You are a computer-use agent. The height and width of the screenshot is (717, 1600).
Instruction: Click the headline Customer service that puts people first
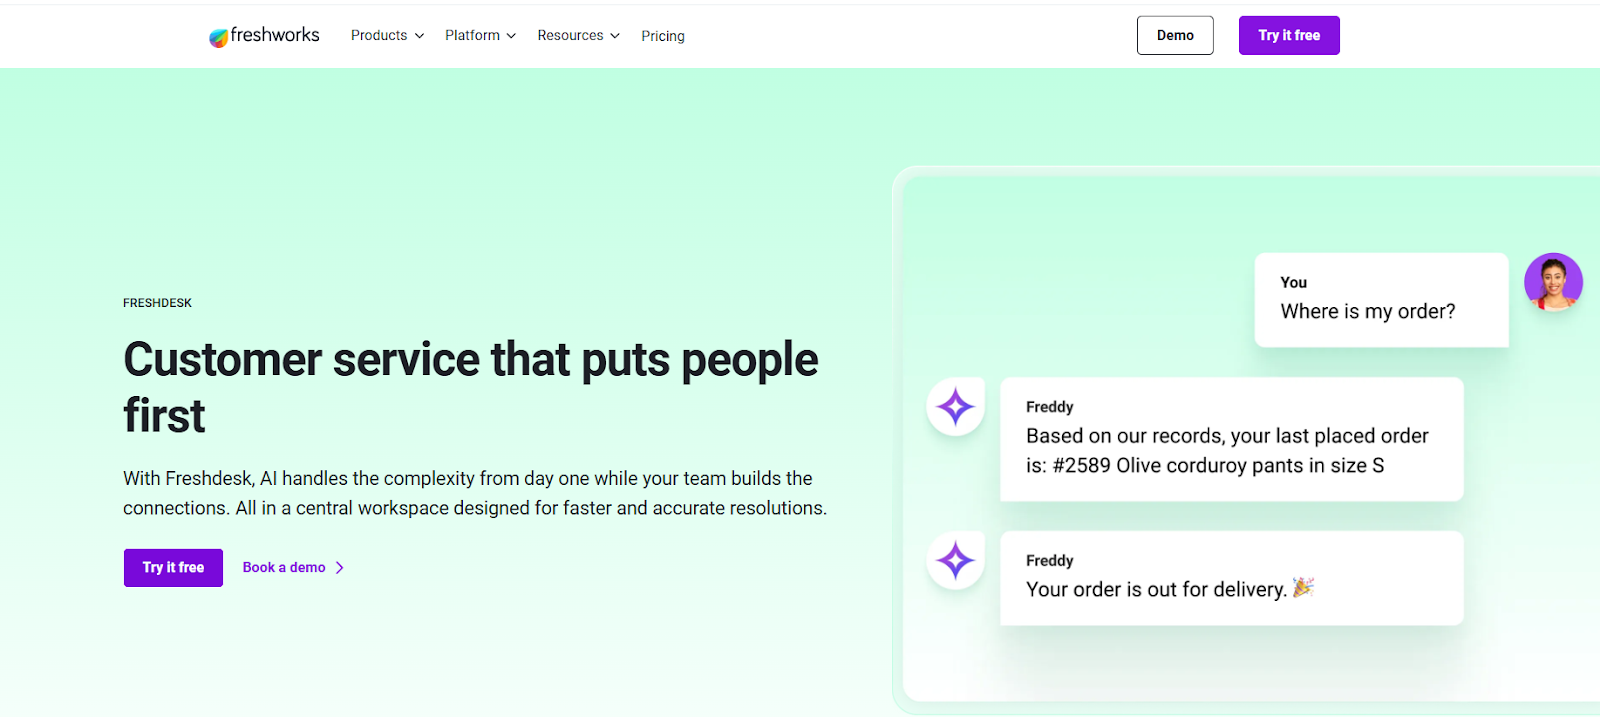[x=470, y=387]
